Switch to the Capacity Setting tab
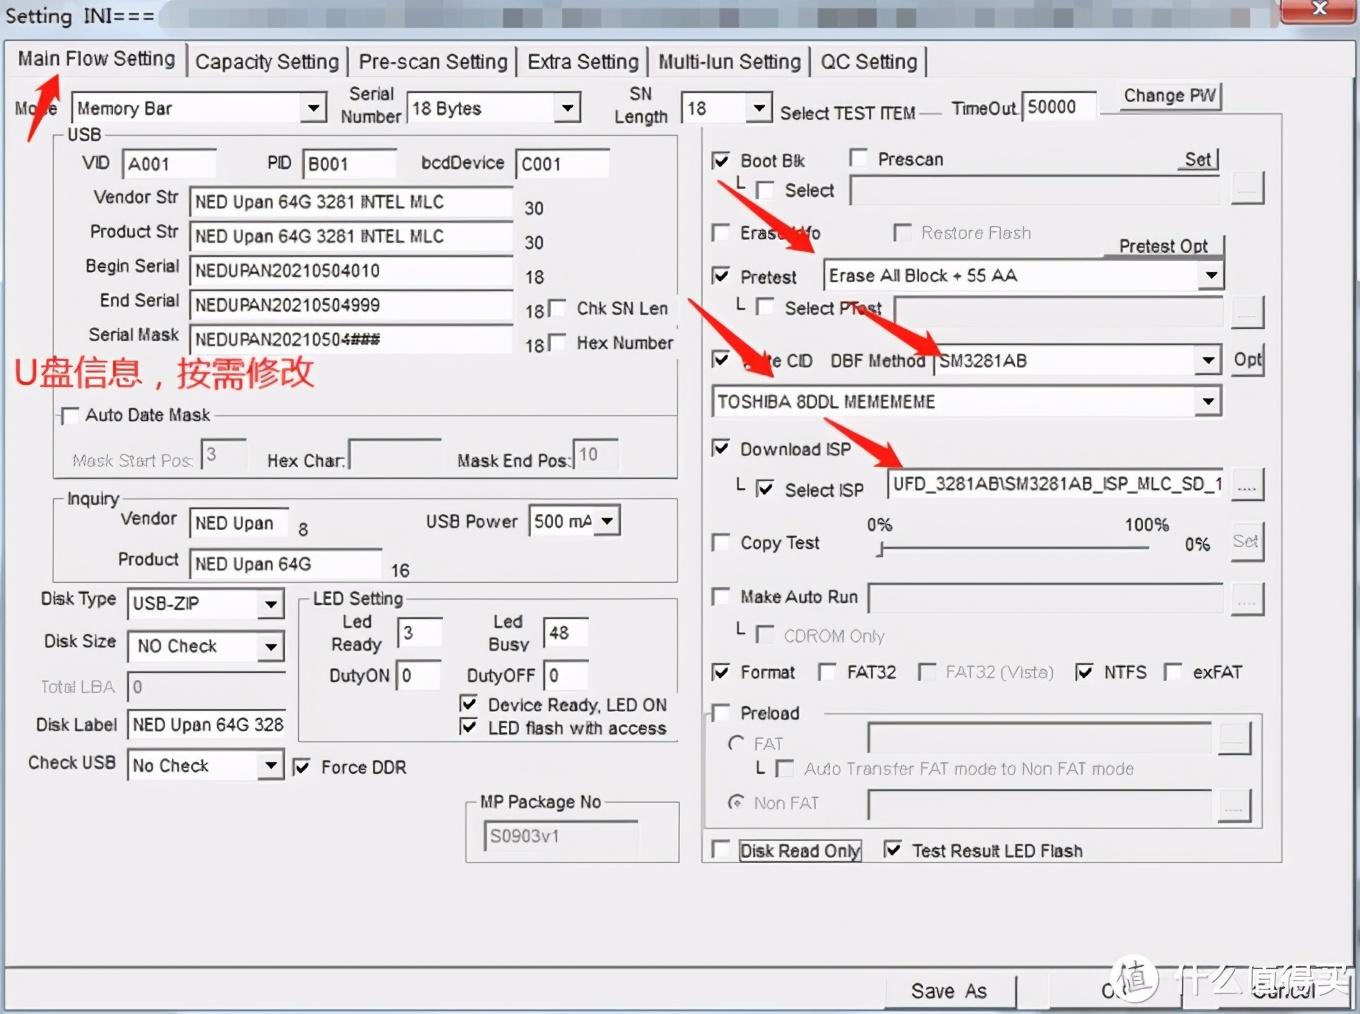 pyautogui.click(x=267, y=62)
